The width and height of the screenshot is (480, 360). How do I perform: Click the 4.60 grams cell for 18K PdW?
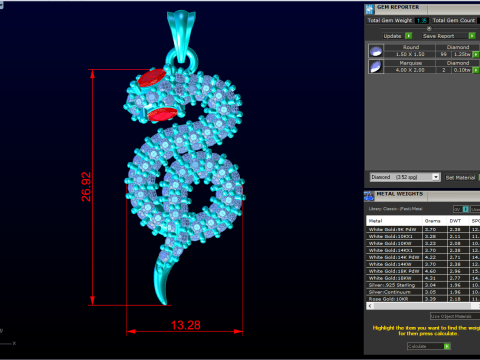[x=435, y=271]
